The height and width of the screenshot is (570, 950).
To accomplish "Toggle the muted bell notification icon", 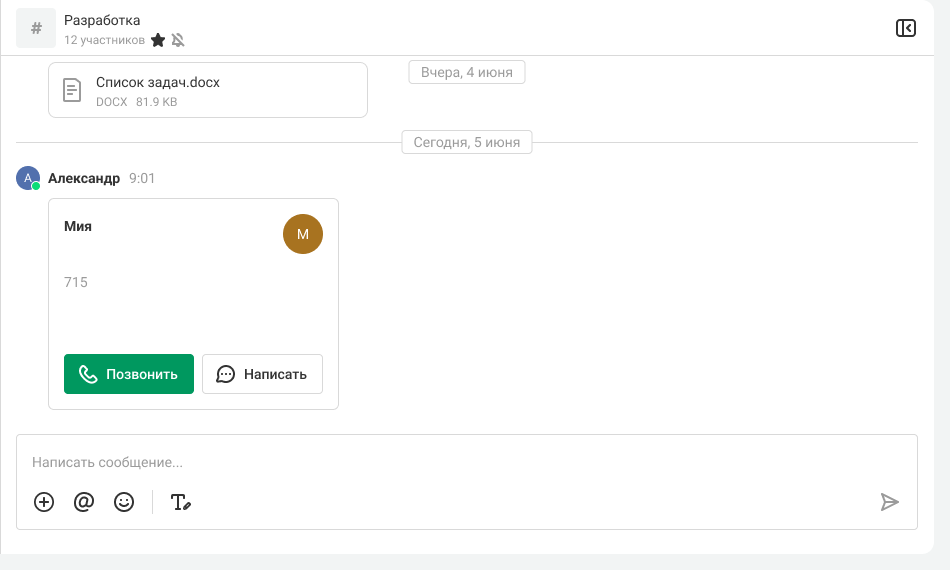I will 178,40.
